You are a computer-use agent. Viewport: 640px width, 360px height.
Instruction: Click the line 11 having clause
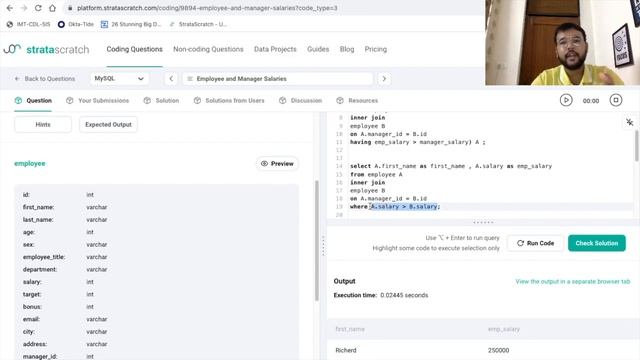coord(418,142)
